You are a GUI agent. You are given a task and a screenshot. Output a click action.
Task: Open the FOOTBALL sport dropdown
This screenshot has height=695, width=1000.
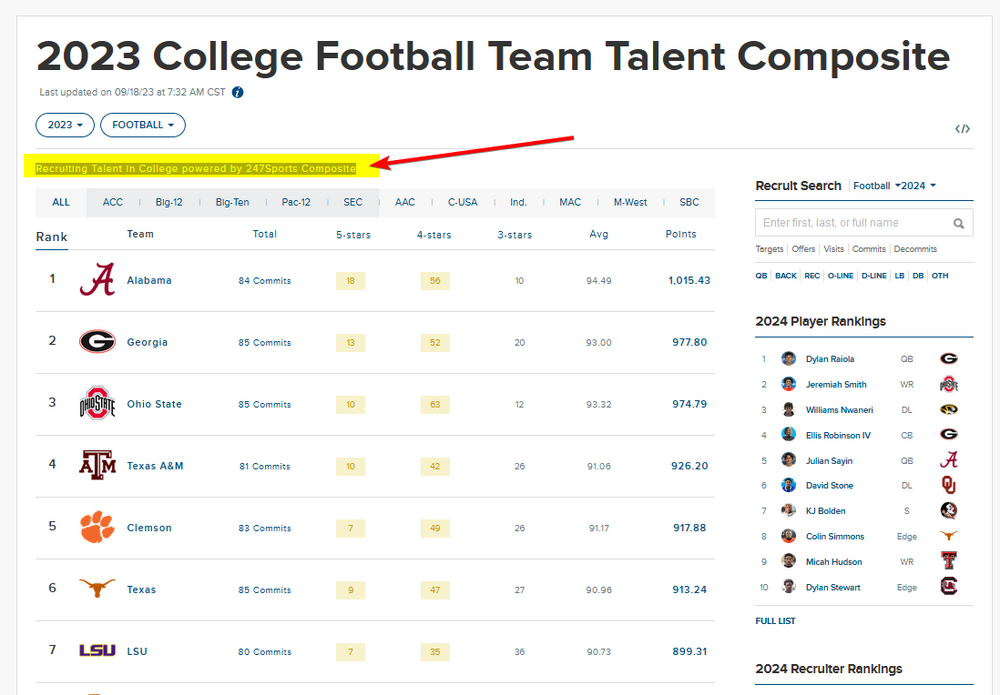point(142,125)
